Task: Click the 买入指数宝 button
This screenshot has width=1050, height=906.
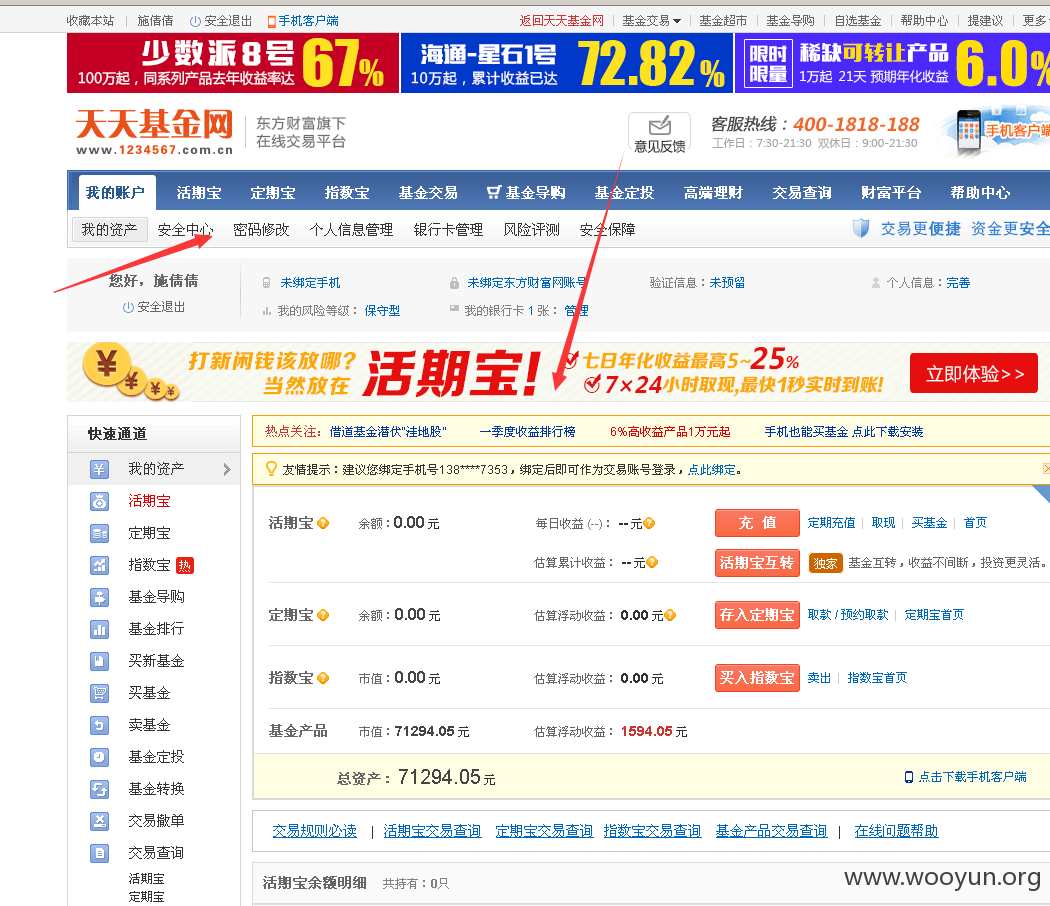Action: [757, 678]
